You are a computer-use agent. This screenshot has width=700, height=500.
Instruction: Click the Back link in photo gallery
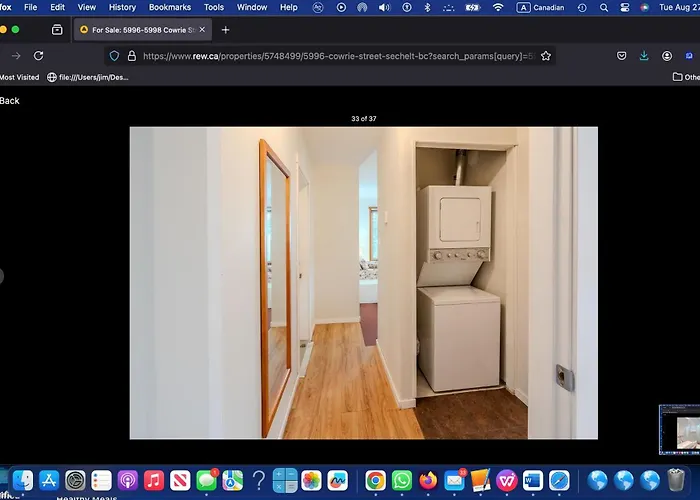pos(9,101)
